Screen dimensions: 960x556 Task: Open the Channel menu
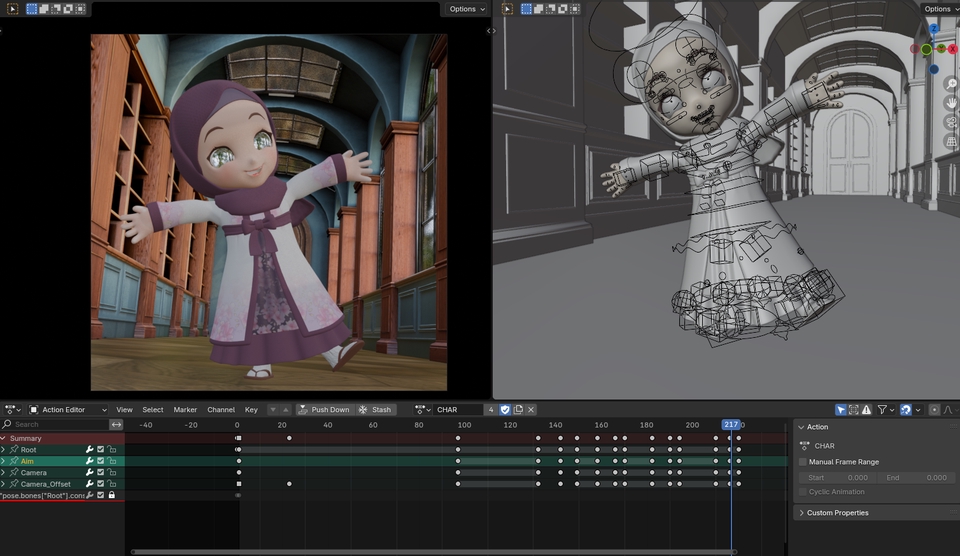[x=220, y=410]
